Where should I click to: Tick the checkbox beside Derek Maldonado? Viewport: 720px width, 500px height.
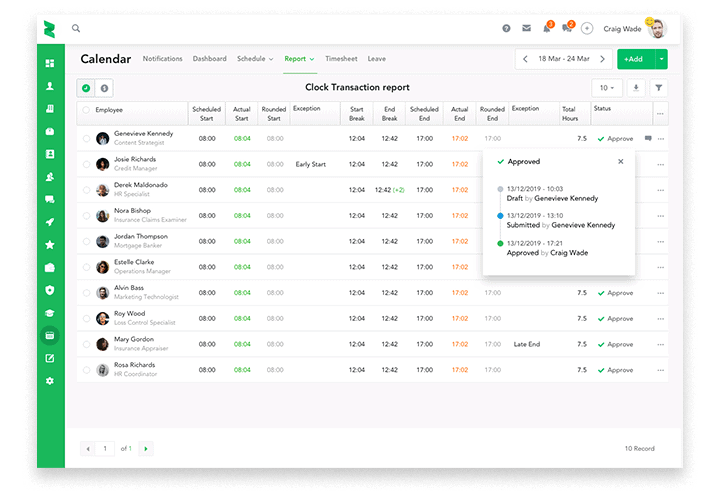tap(87, 190)
